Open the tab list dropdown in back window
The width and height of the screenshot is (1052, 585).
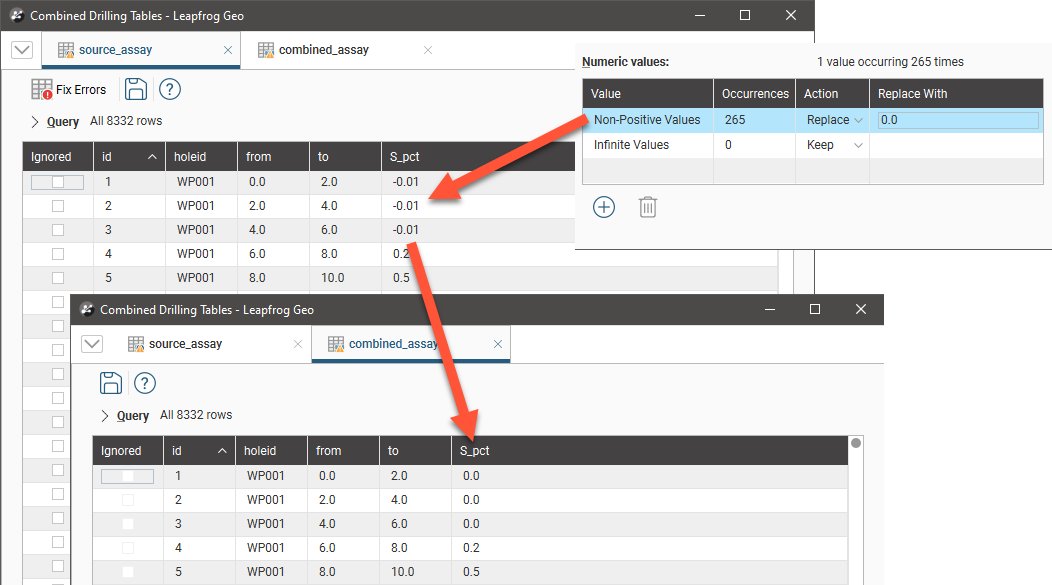coord(22,49)
